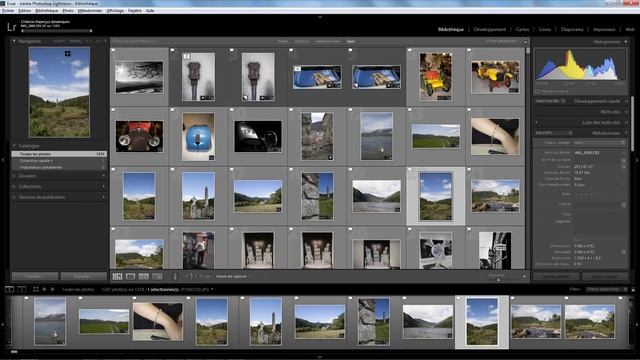The image size is (640, 360).
Task: Select the spray can painter tool
Action: [x=175, y=277]
